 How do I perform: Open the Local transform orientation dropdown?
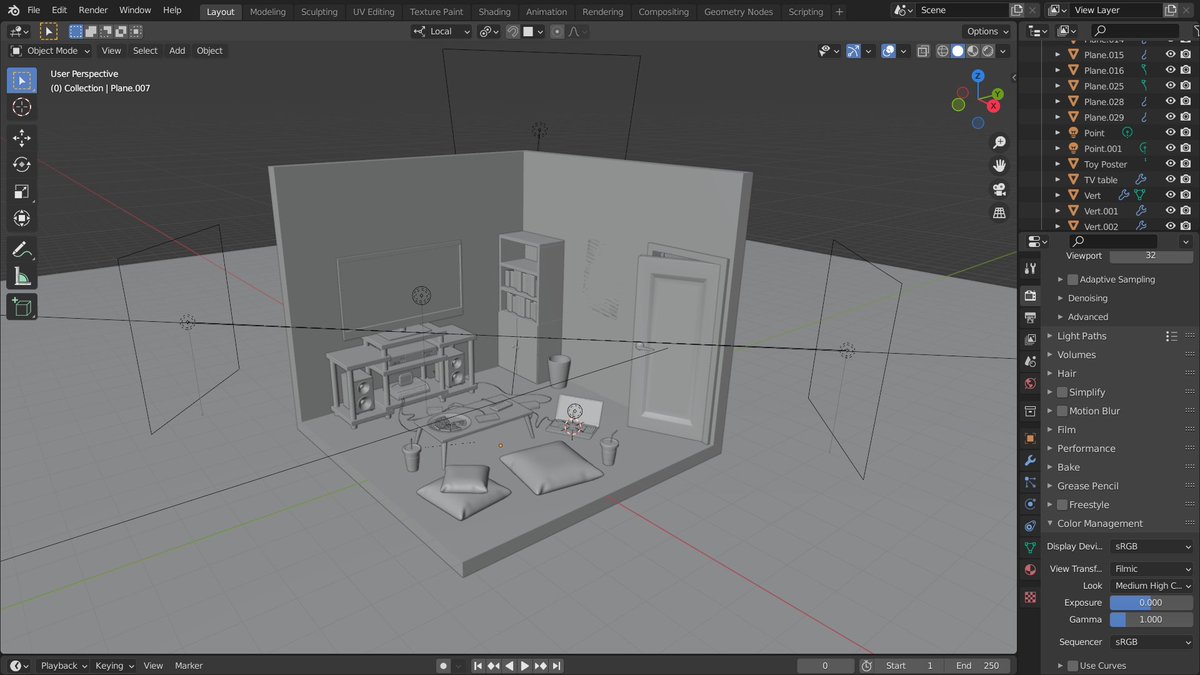[x=441, y=32]
